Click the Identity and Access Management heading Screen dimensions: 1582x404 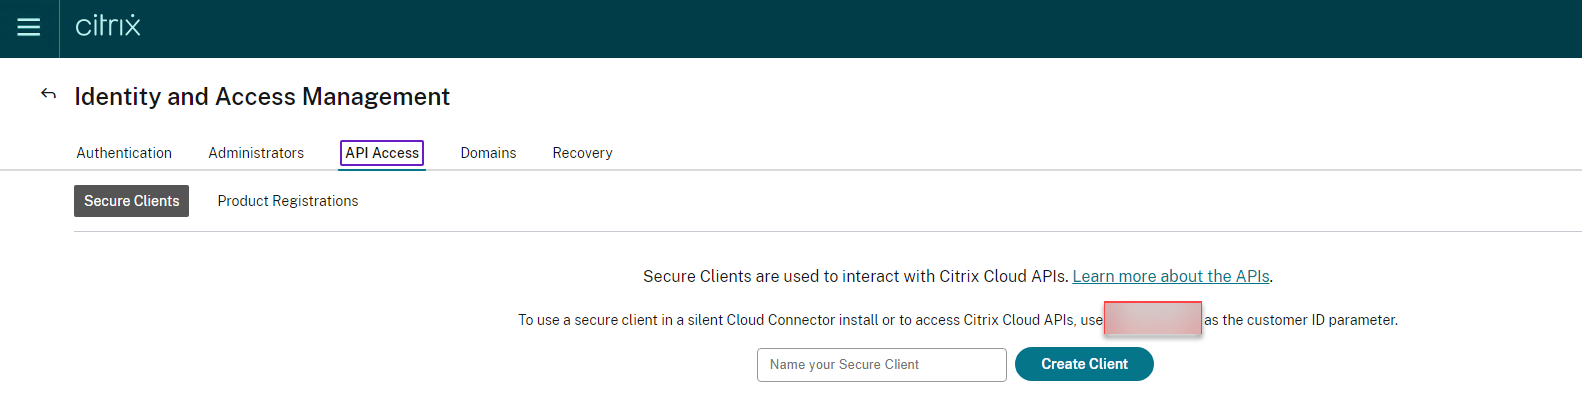[x=262, y=97]
